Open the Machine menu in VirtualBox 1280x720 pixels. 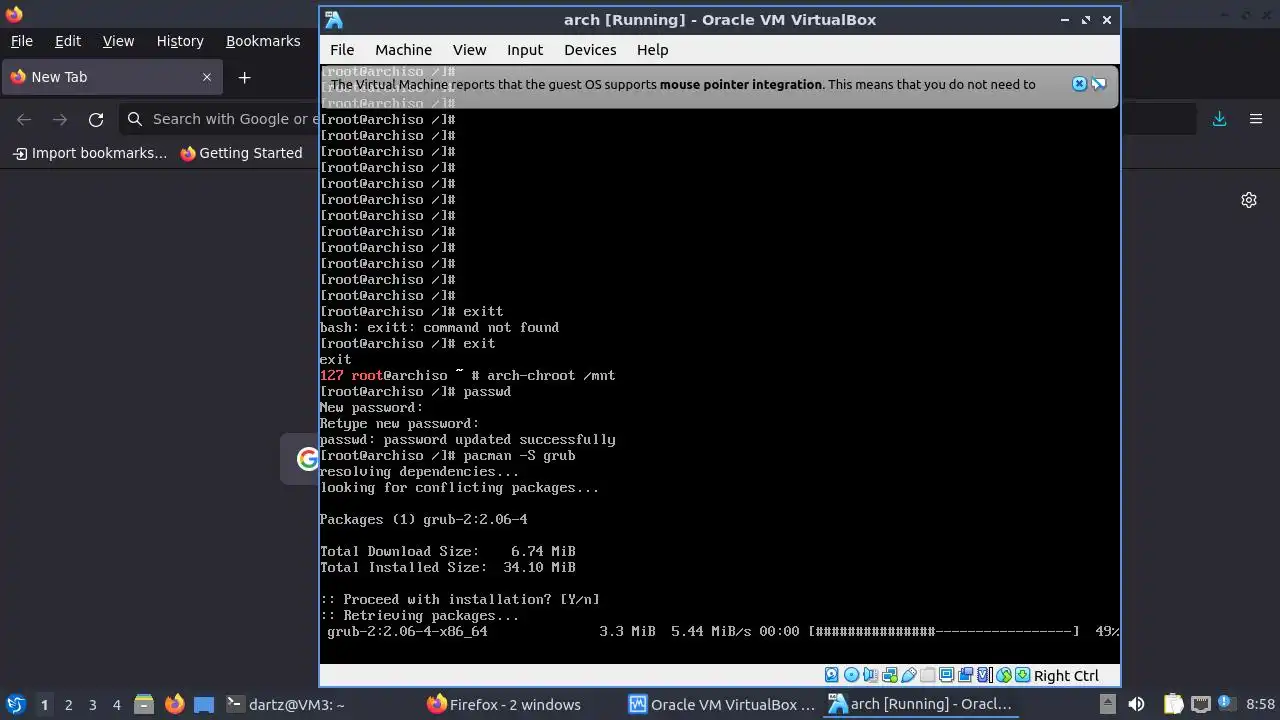coord(403,49)
